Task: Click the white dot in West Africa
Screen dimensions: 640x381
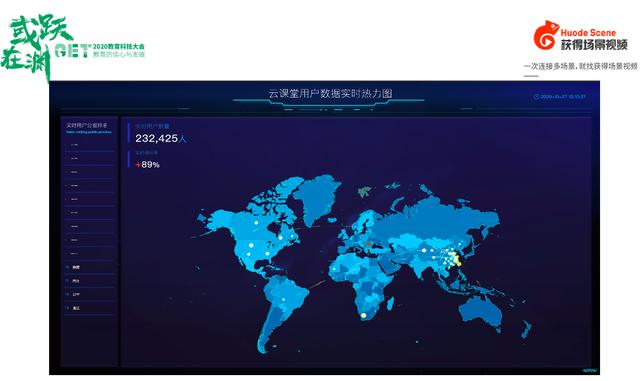Action: click(x=335, y=270)
